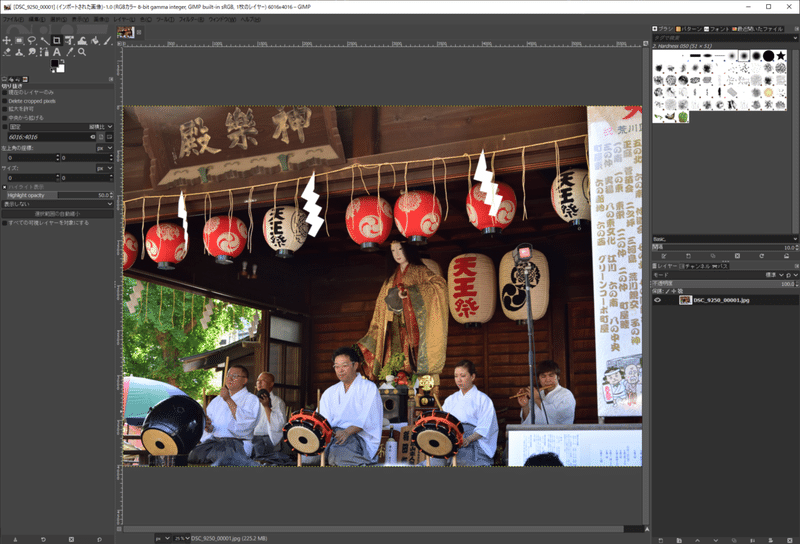This screenshot has width=800, height=544.
Task: Switch to the Paths tab
Action: click(x=720, y=266)
